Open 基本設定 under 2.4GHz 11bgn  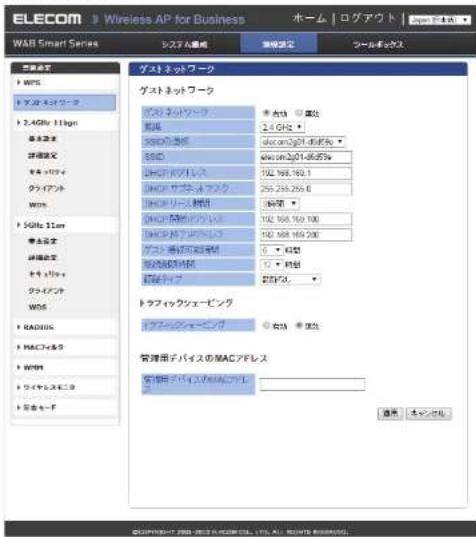[43, 139]
